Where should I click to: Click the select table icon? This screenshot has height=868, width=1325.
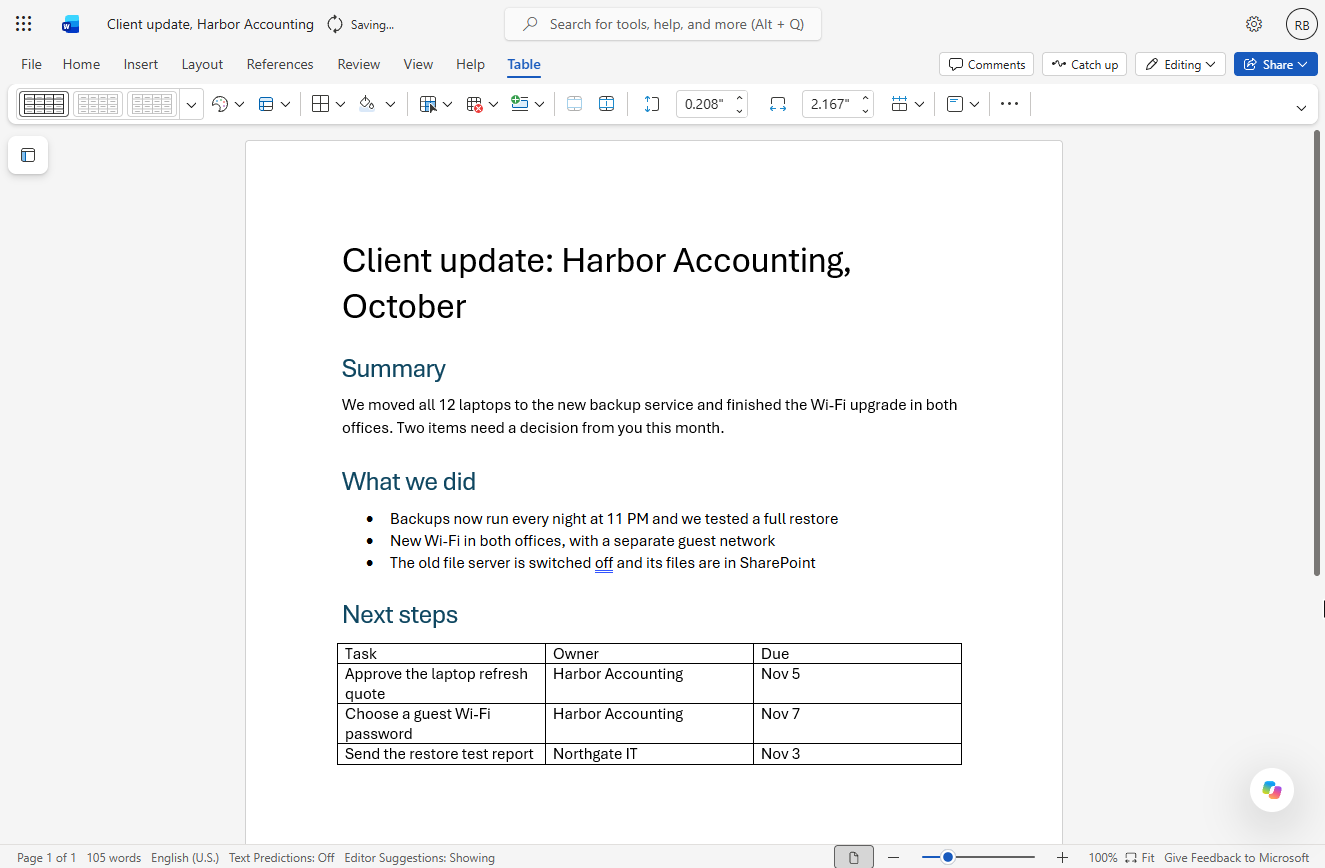pyautogui.click(x=428, y=104)
